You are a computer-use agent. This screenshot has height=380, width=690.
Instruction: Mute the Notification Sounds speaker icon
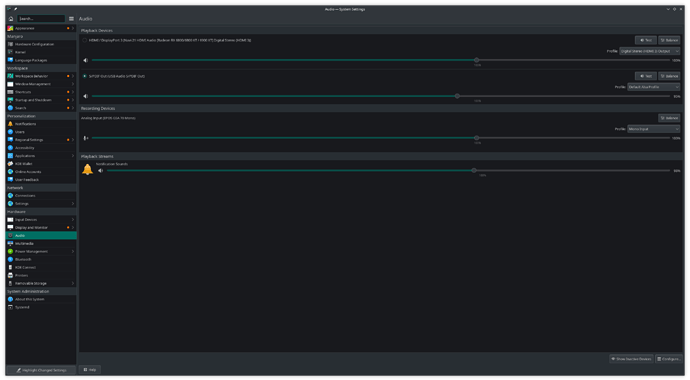point(101,171)
